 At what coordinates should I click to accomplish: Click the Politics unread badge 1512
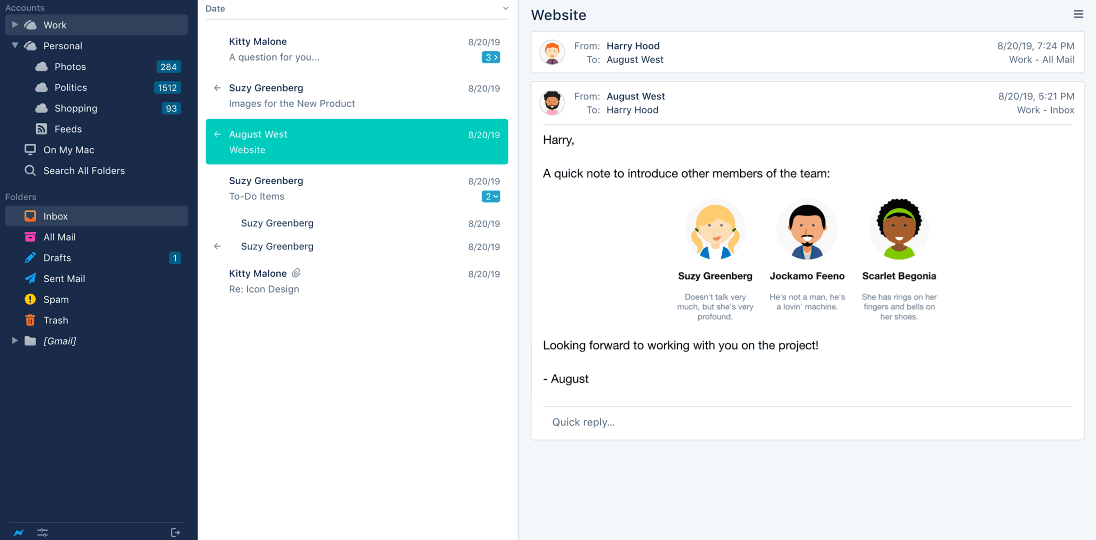[168, 88]
